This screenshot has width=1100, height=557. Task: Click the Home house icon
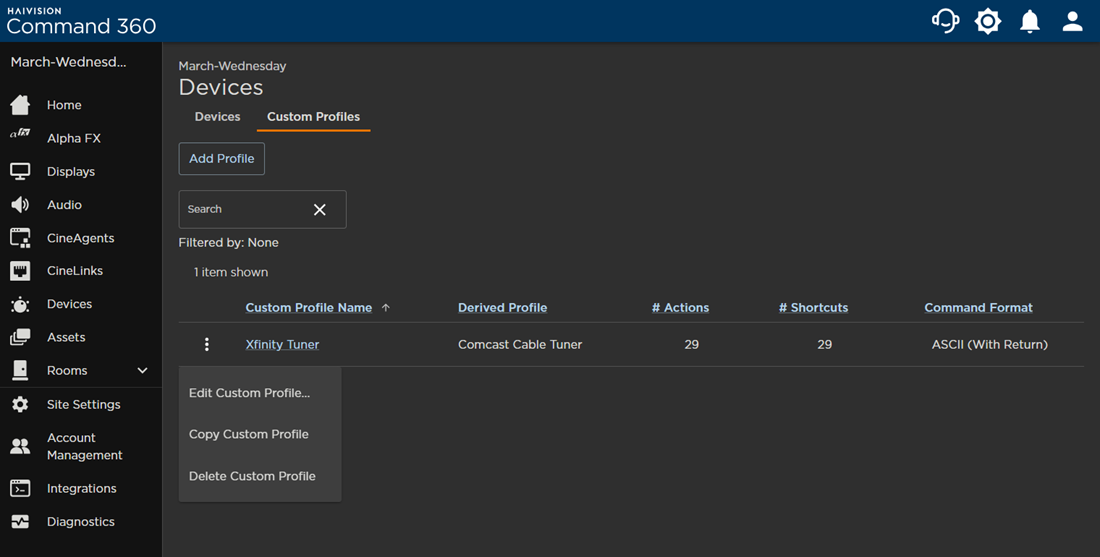pos(20,105)
